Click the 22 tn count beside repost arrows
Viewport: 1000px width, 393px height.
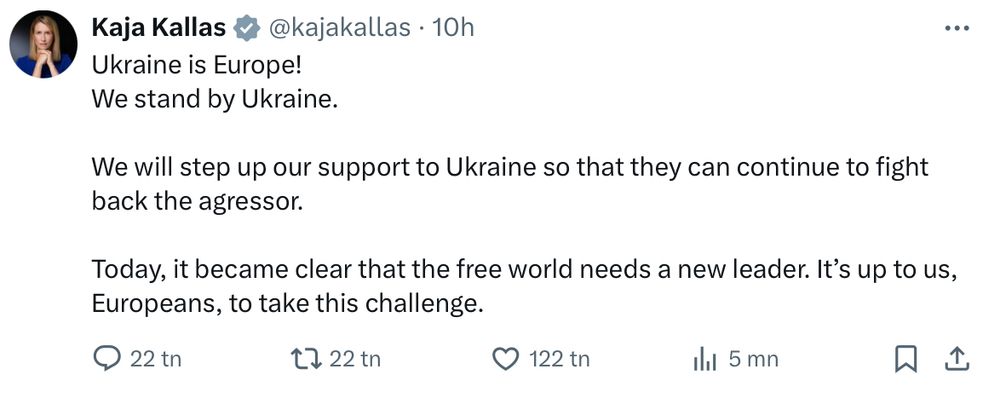coord(355,360)
